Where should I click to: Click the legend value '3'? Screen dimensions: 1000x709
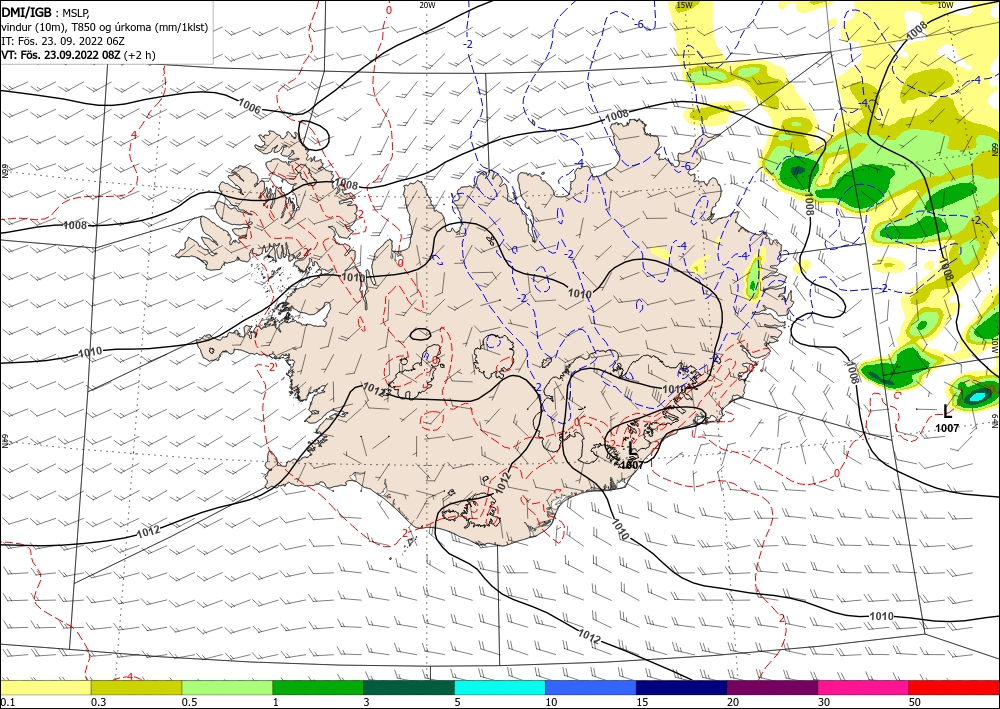pyautogui.click(x=366, y=702)
